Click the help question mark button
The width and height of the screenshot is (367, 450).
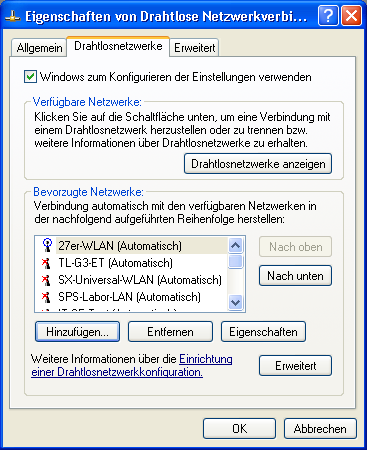click(328, 16)
